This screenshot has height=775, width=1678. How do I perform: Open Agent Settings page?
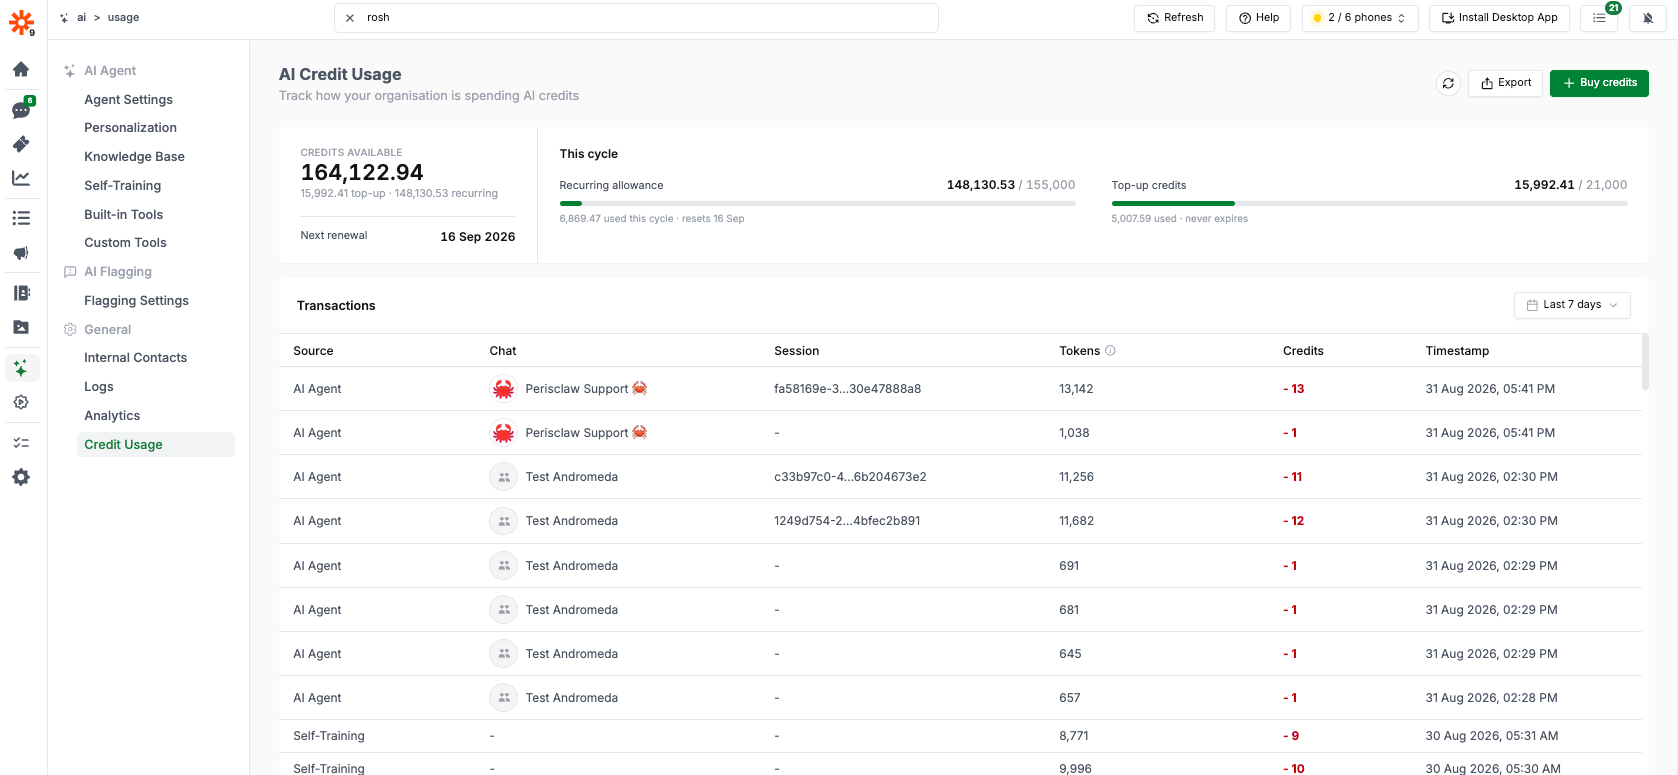pyautogui.click(x=128, y=100)
